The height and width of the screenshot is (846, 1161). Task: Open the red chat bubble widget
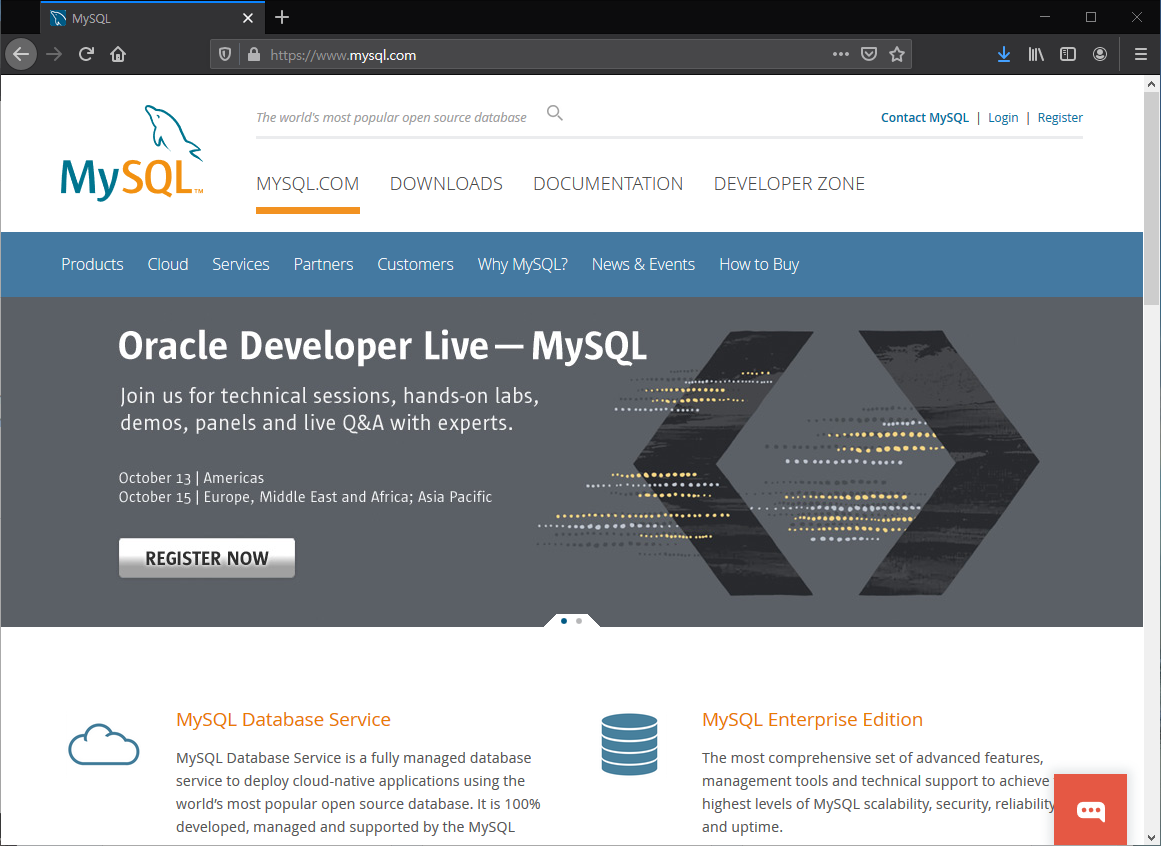click(1091, 810)
